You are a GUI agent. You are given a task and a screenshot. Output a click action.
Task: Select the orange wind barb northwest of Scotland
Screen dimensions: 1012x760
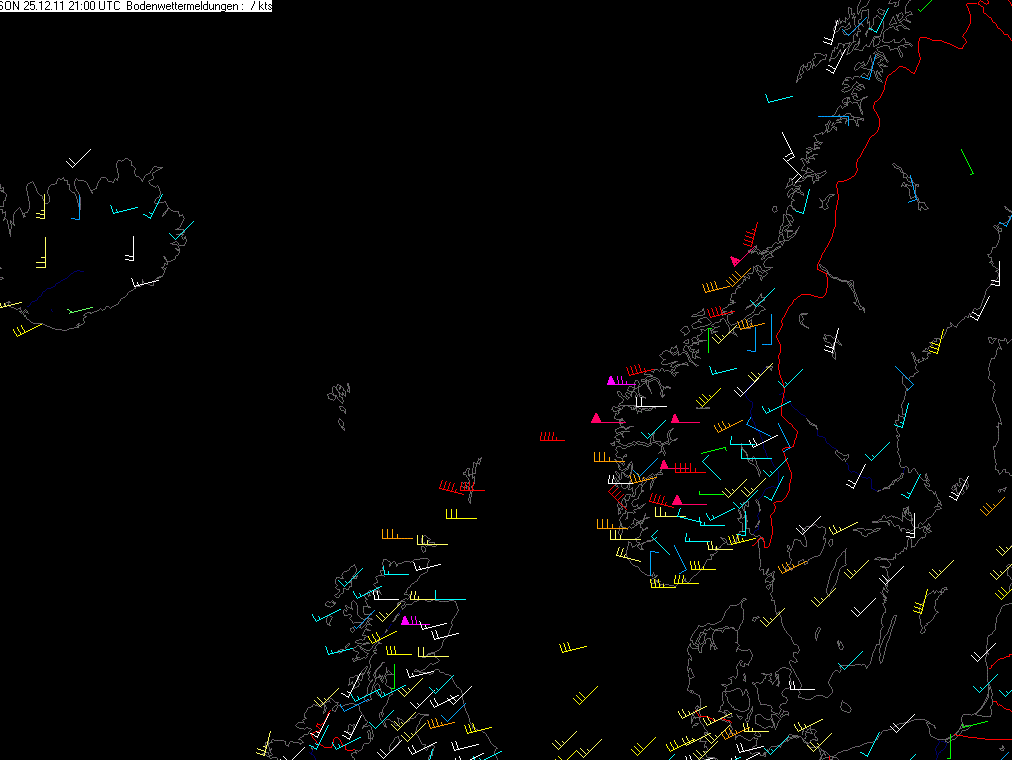(396, 535)
